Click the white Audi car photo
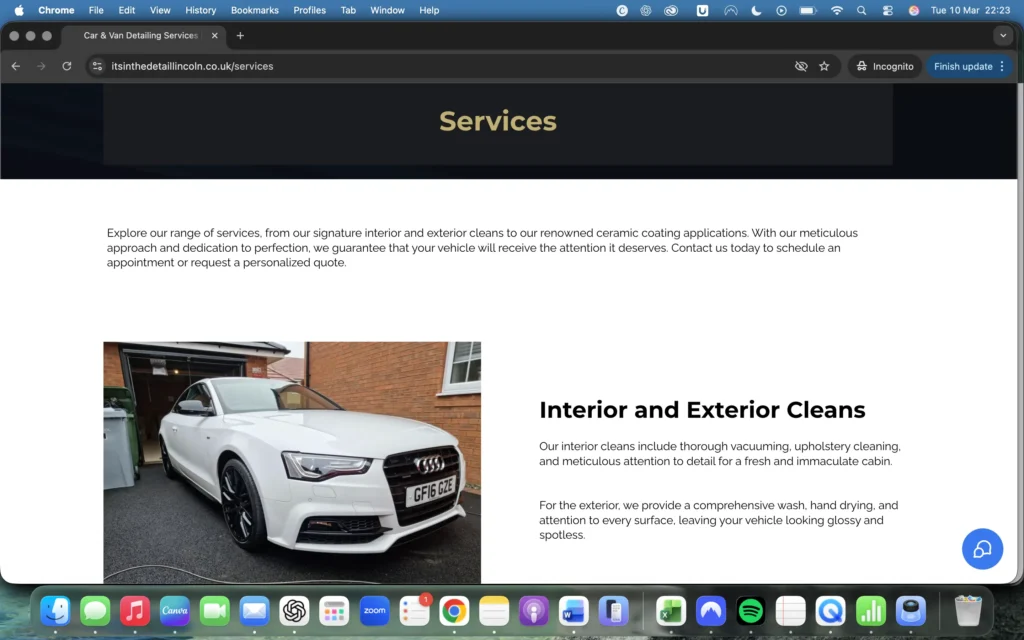 point(292,462)
